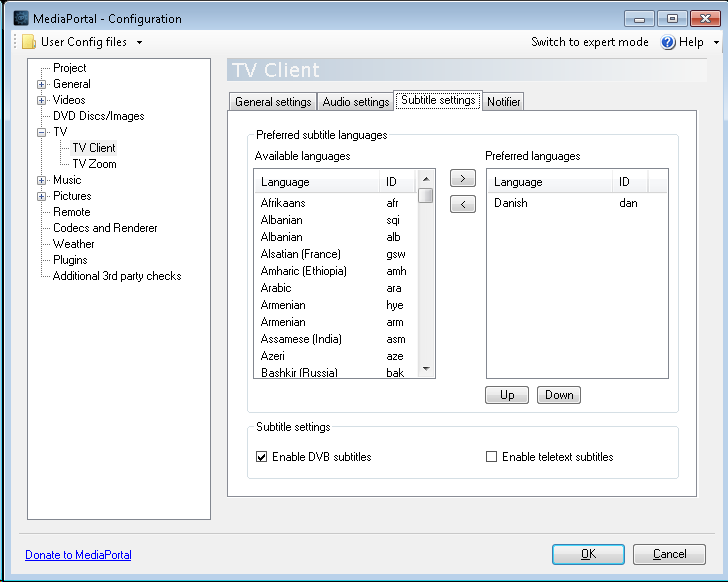Click the blue Help question mark icon
The image size is (728, 582).
click(668, 42)
